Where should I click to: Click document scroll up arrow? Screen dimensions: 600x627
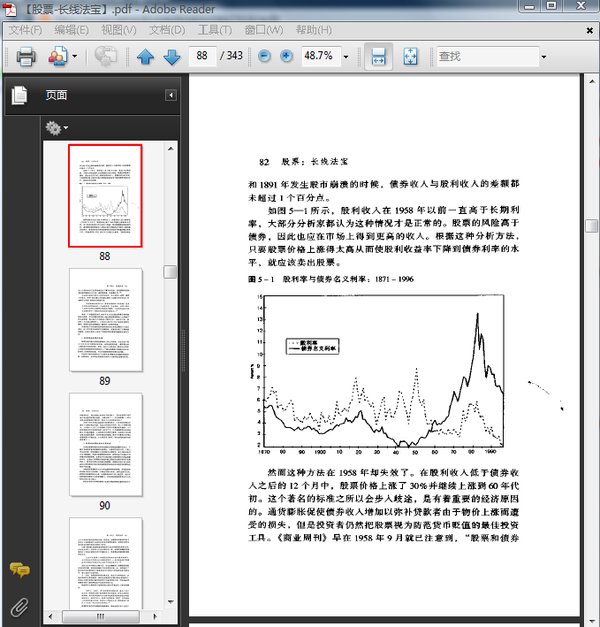pos(592,82)
